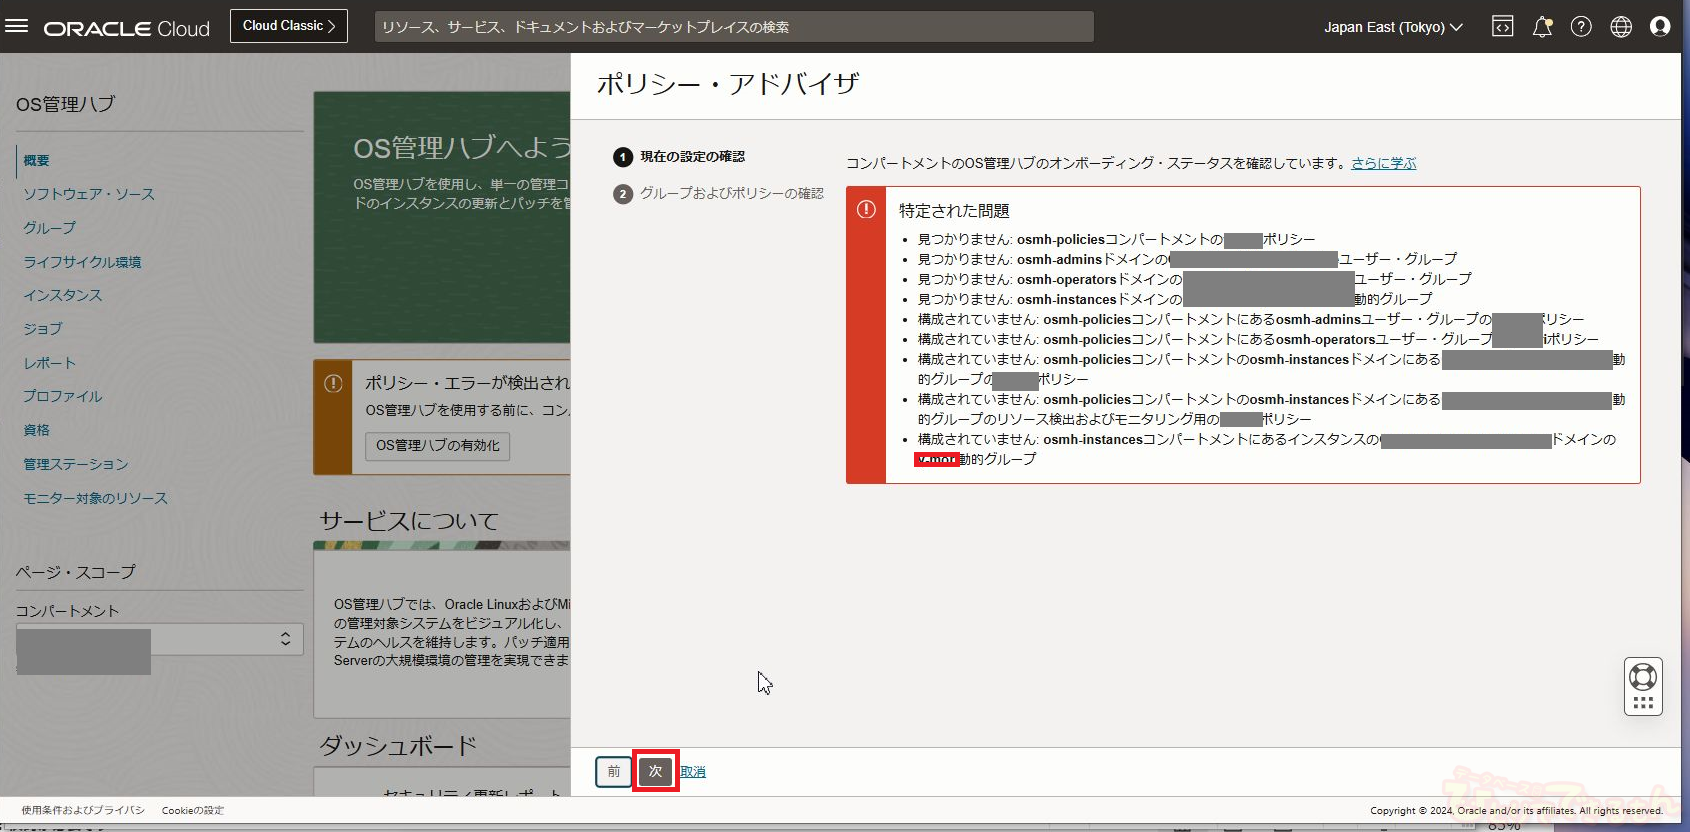Click the OS管理ハブの有効化 button
Screen dimensions: 1690x832
pyautogui.click(x=437, y=445)
